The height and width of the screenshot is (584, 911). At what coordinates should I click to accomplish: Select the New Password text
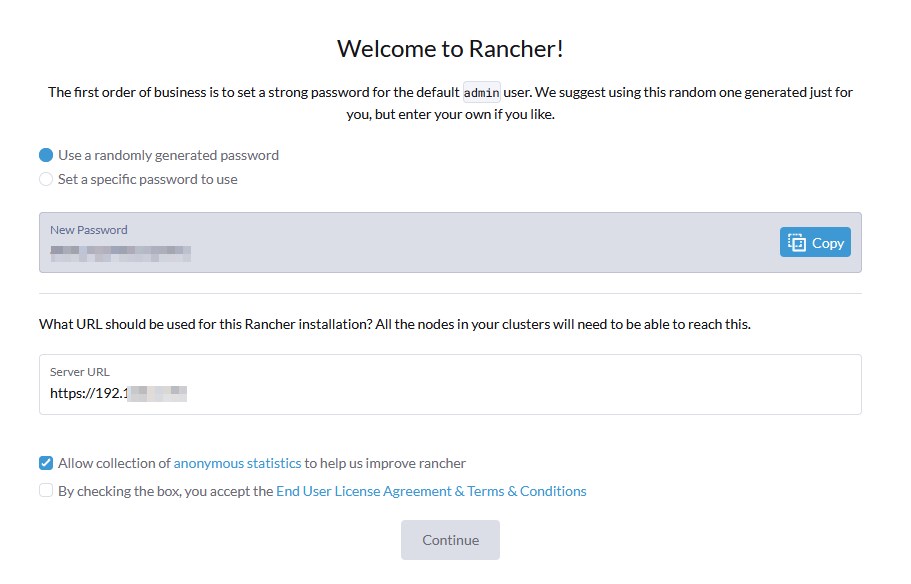pos(88,229)
